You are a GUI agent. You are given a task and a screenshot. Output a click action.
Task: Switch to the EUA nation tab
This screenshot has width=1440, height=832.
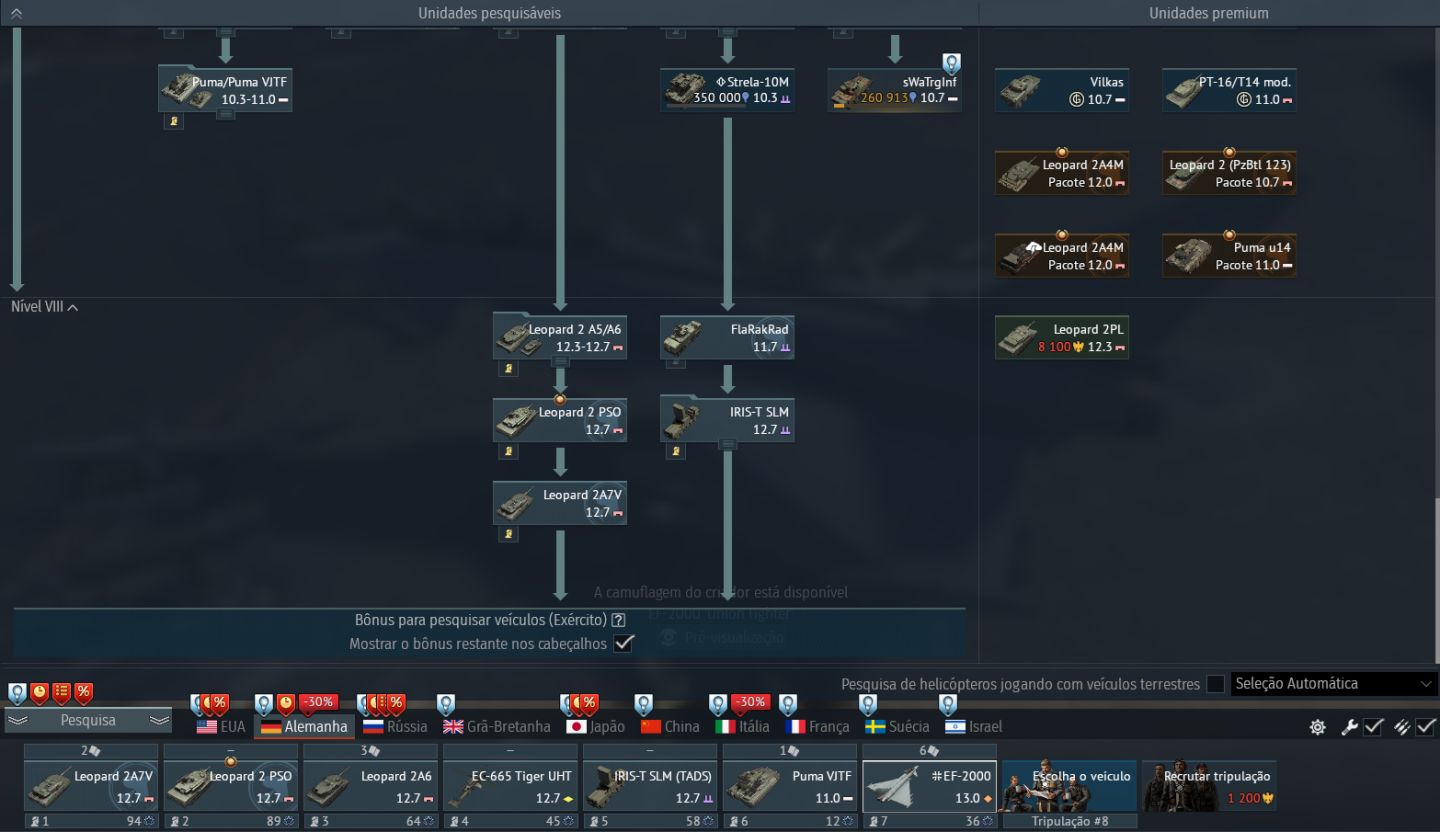point(221,727)
